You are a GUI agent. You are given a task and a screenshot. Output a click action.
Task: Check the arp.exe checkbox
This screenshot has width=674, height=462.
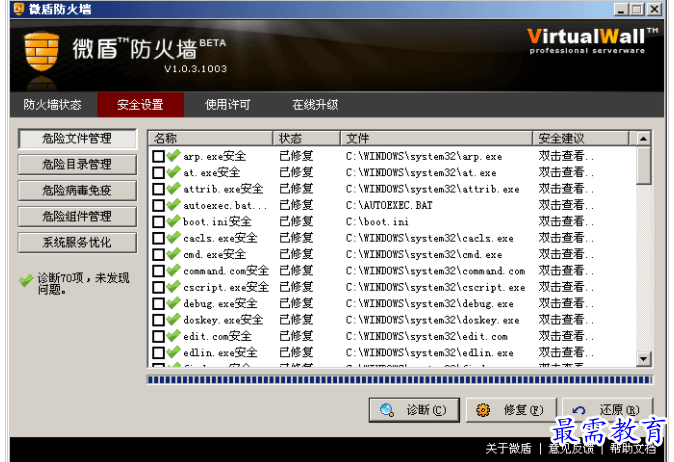pyautogui.click(x=158, y=156)
